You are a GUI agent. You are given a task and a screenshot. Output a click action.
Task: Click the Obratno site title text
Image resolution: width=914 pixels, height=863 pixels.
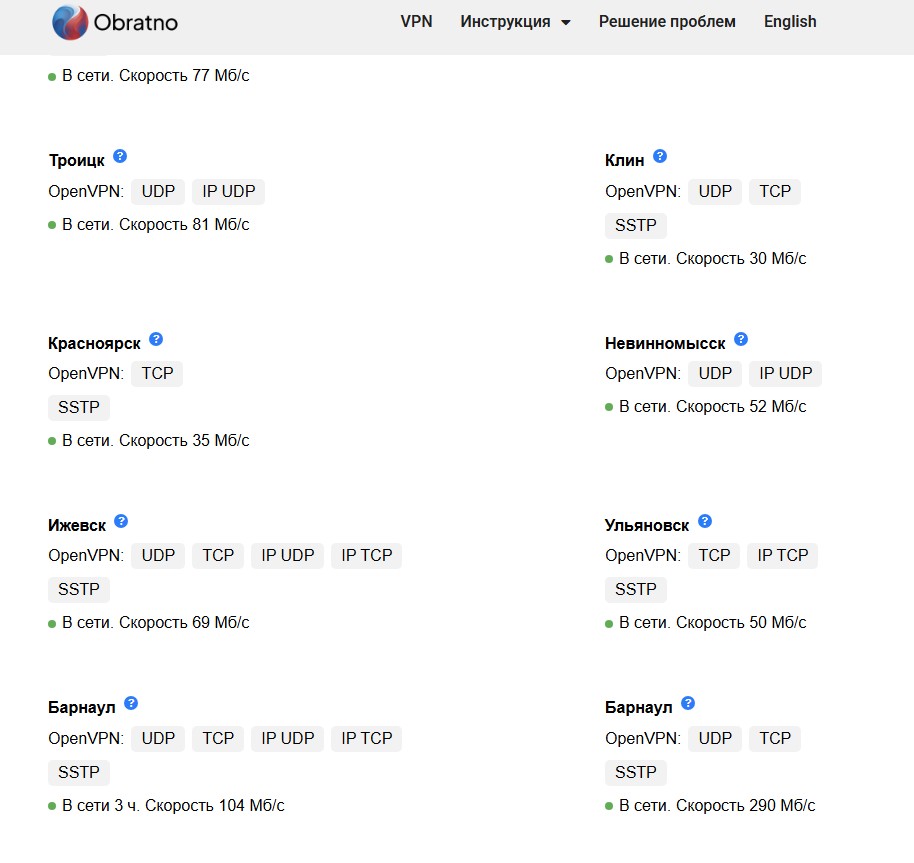[x=136, y=23]
